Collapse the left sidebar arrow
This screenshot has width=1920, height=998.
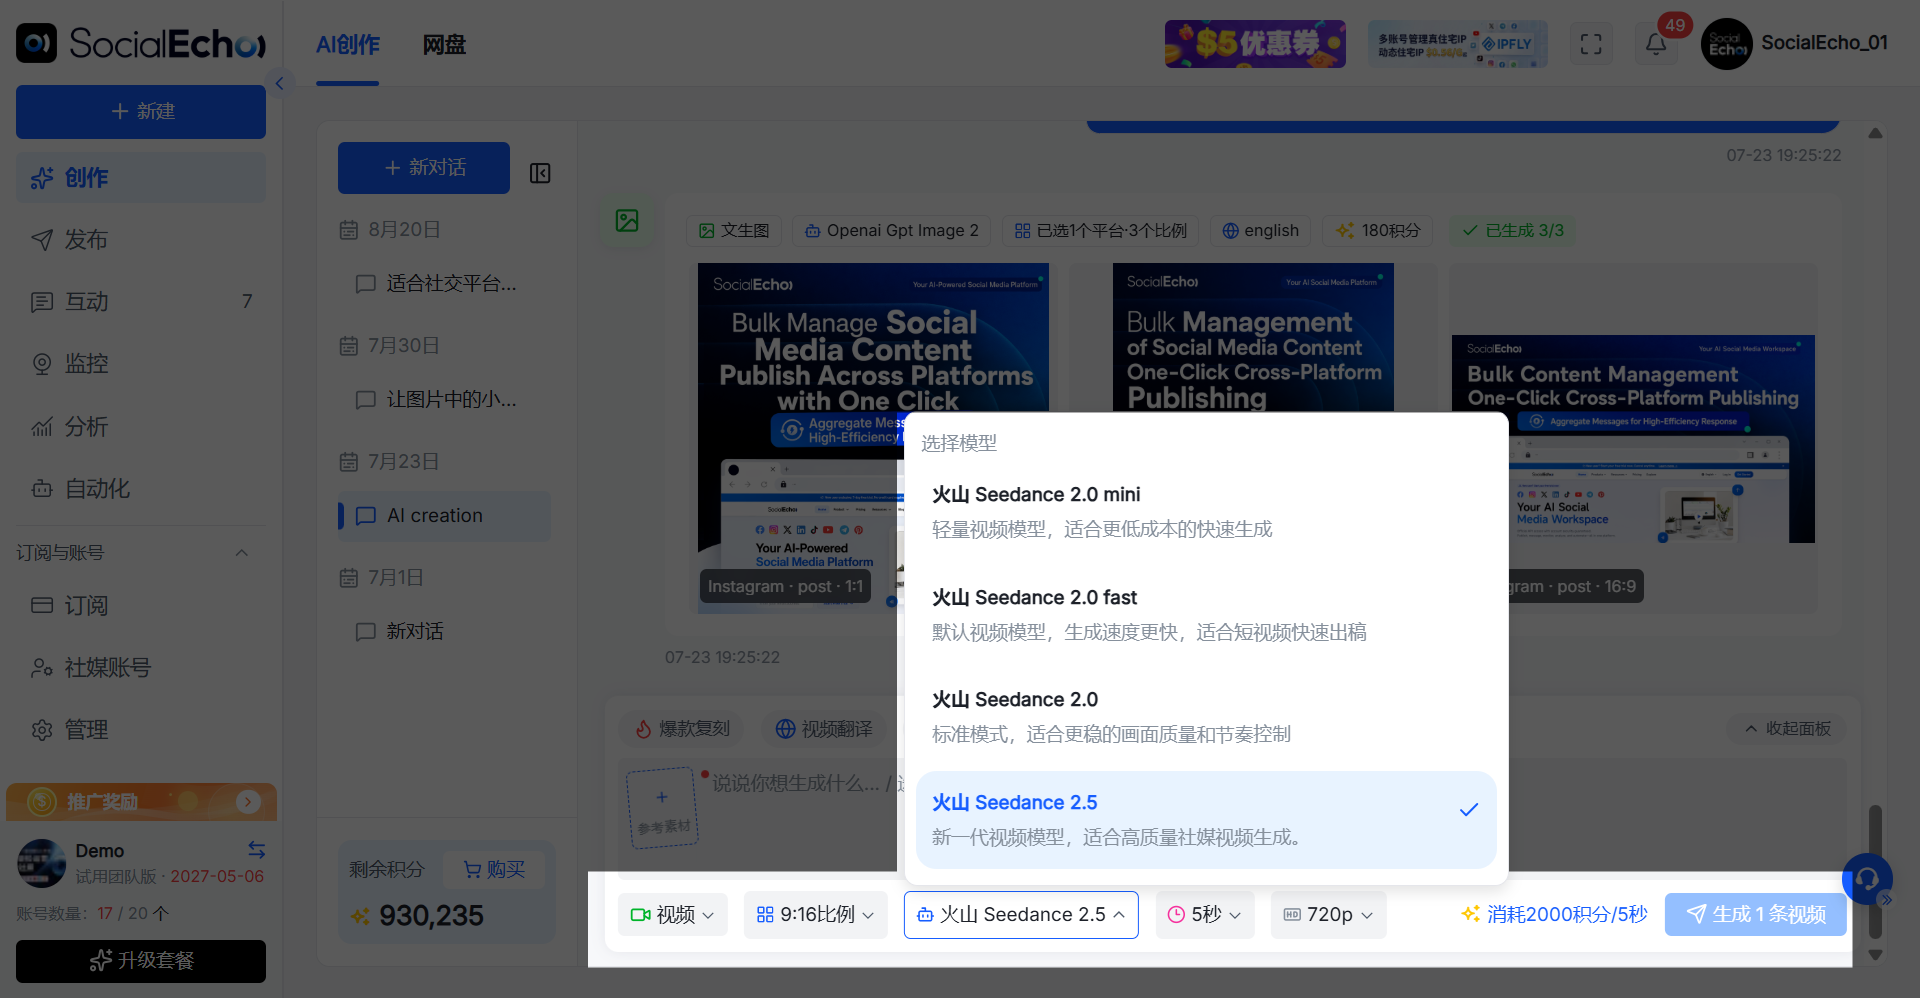[279, 84]
